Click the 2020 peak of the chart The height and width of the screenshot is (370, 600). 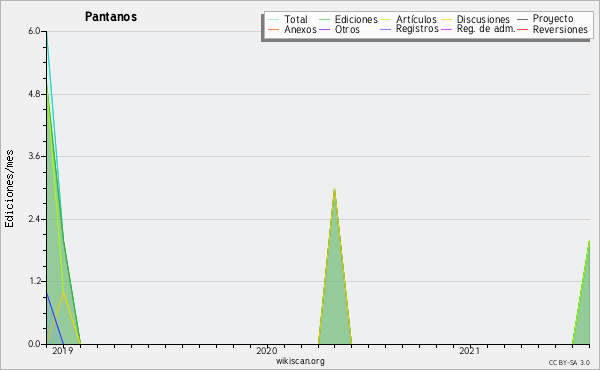point(334,189)
